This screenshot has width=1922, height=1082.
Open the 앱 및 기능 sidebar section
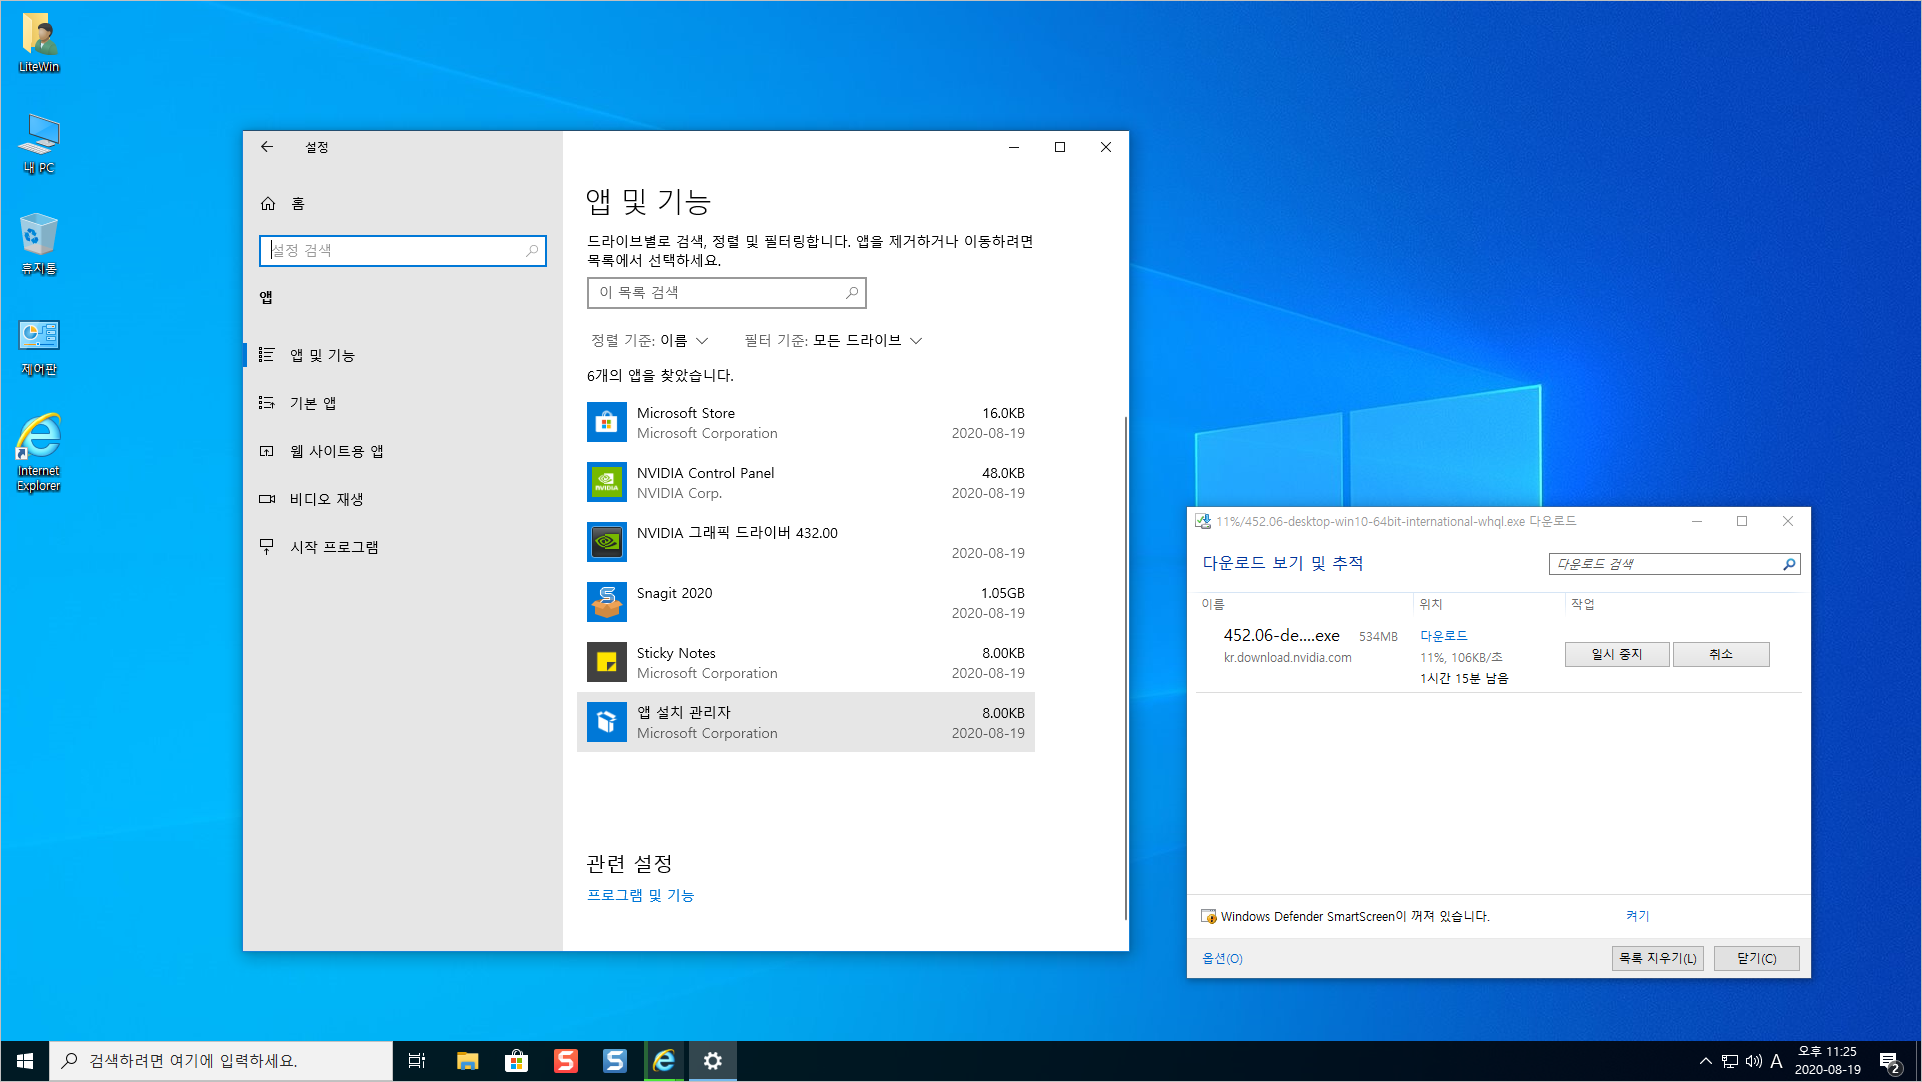(403, 355)
